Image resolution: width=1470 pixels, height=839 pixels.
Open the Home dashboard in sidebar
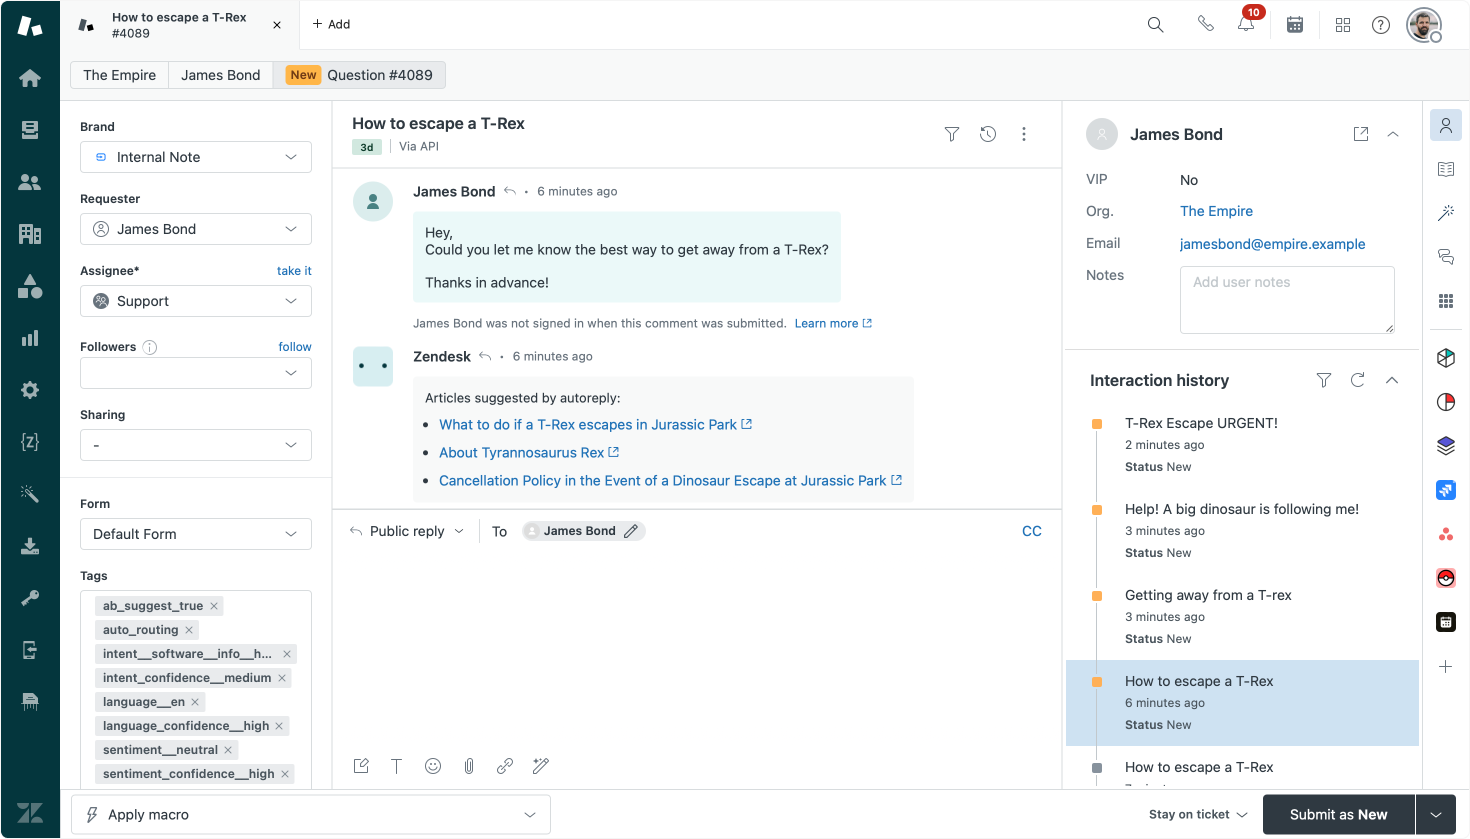pyautogui.click(x=30, y=78)
